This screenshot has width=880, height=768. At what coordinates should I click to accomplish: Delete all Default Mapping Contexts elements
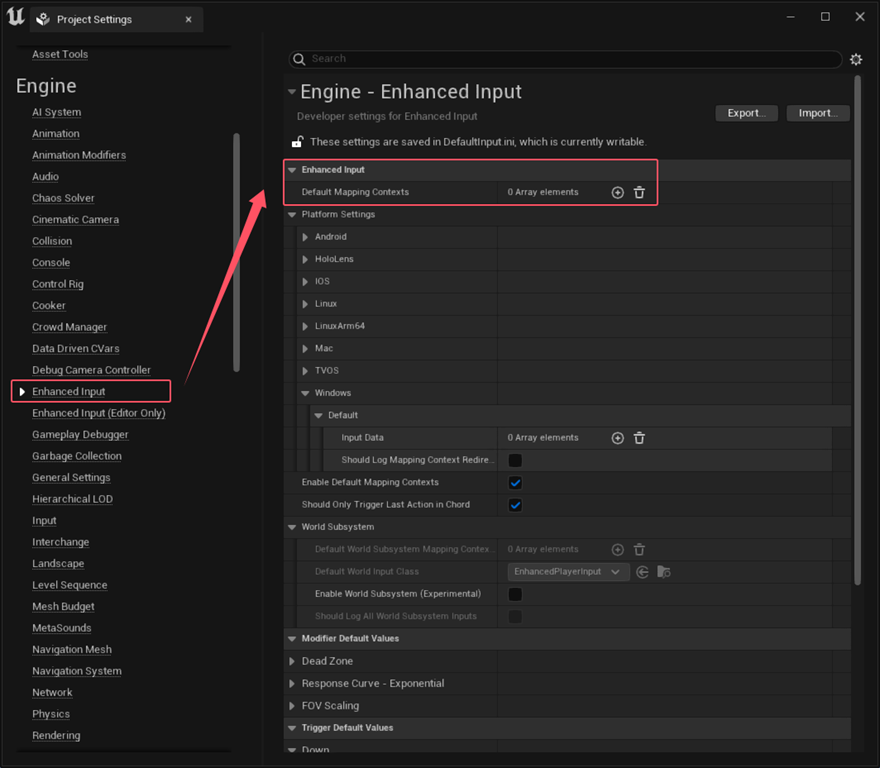click(x=639, y=193)
